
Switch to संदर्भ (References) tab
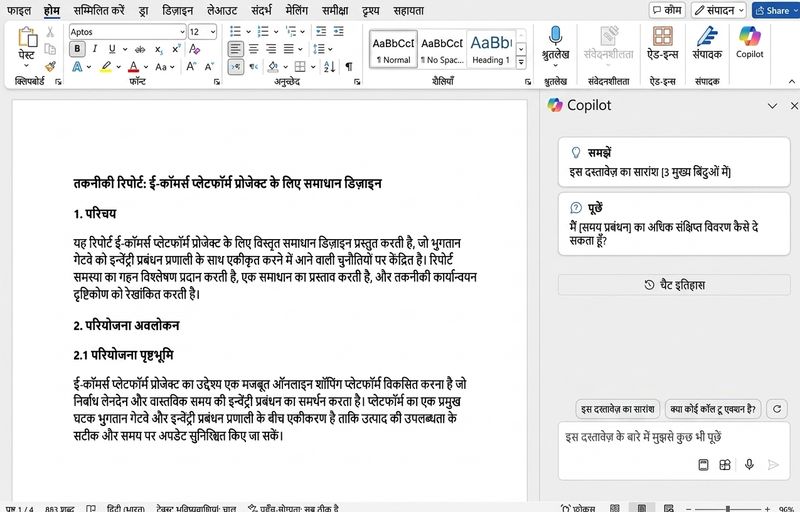[x=261, y=10]
